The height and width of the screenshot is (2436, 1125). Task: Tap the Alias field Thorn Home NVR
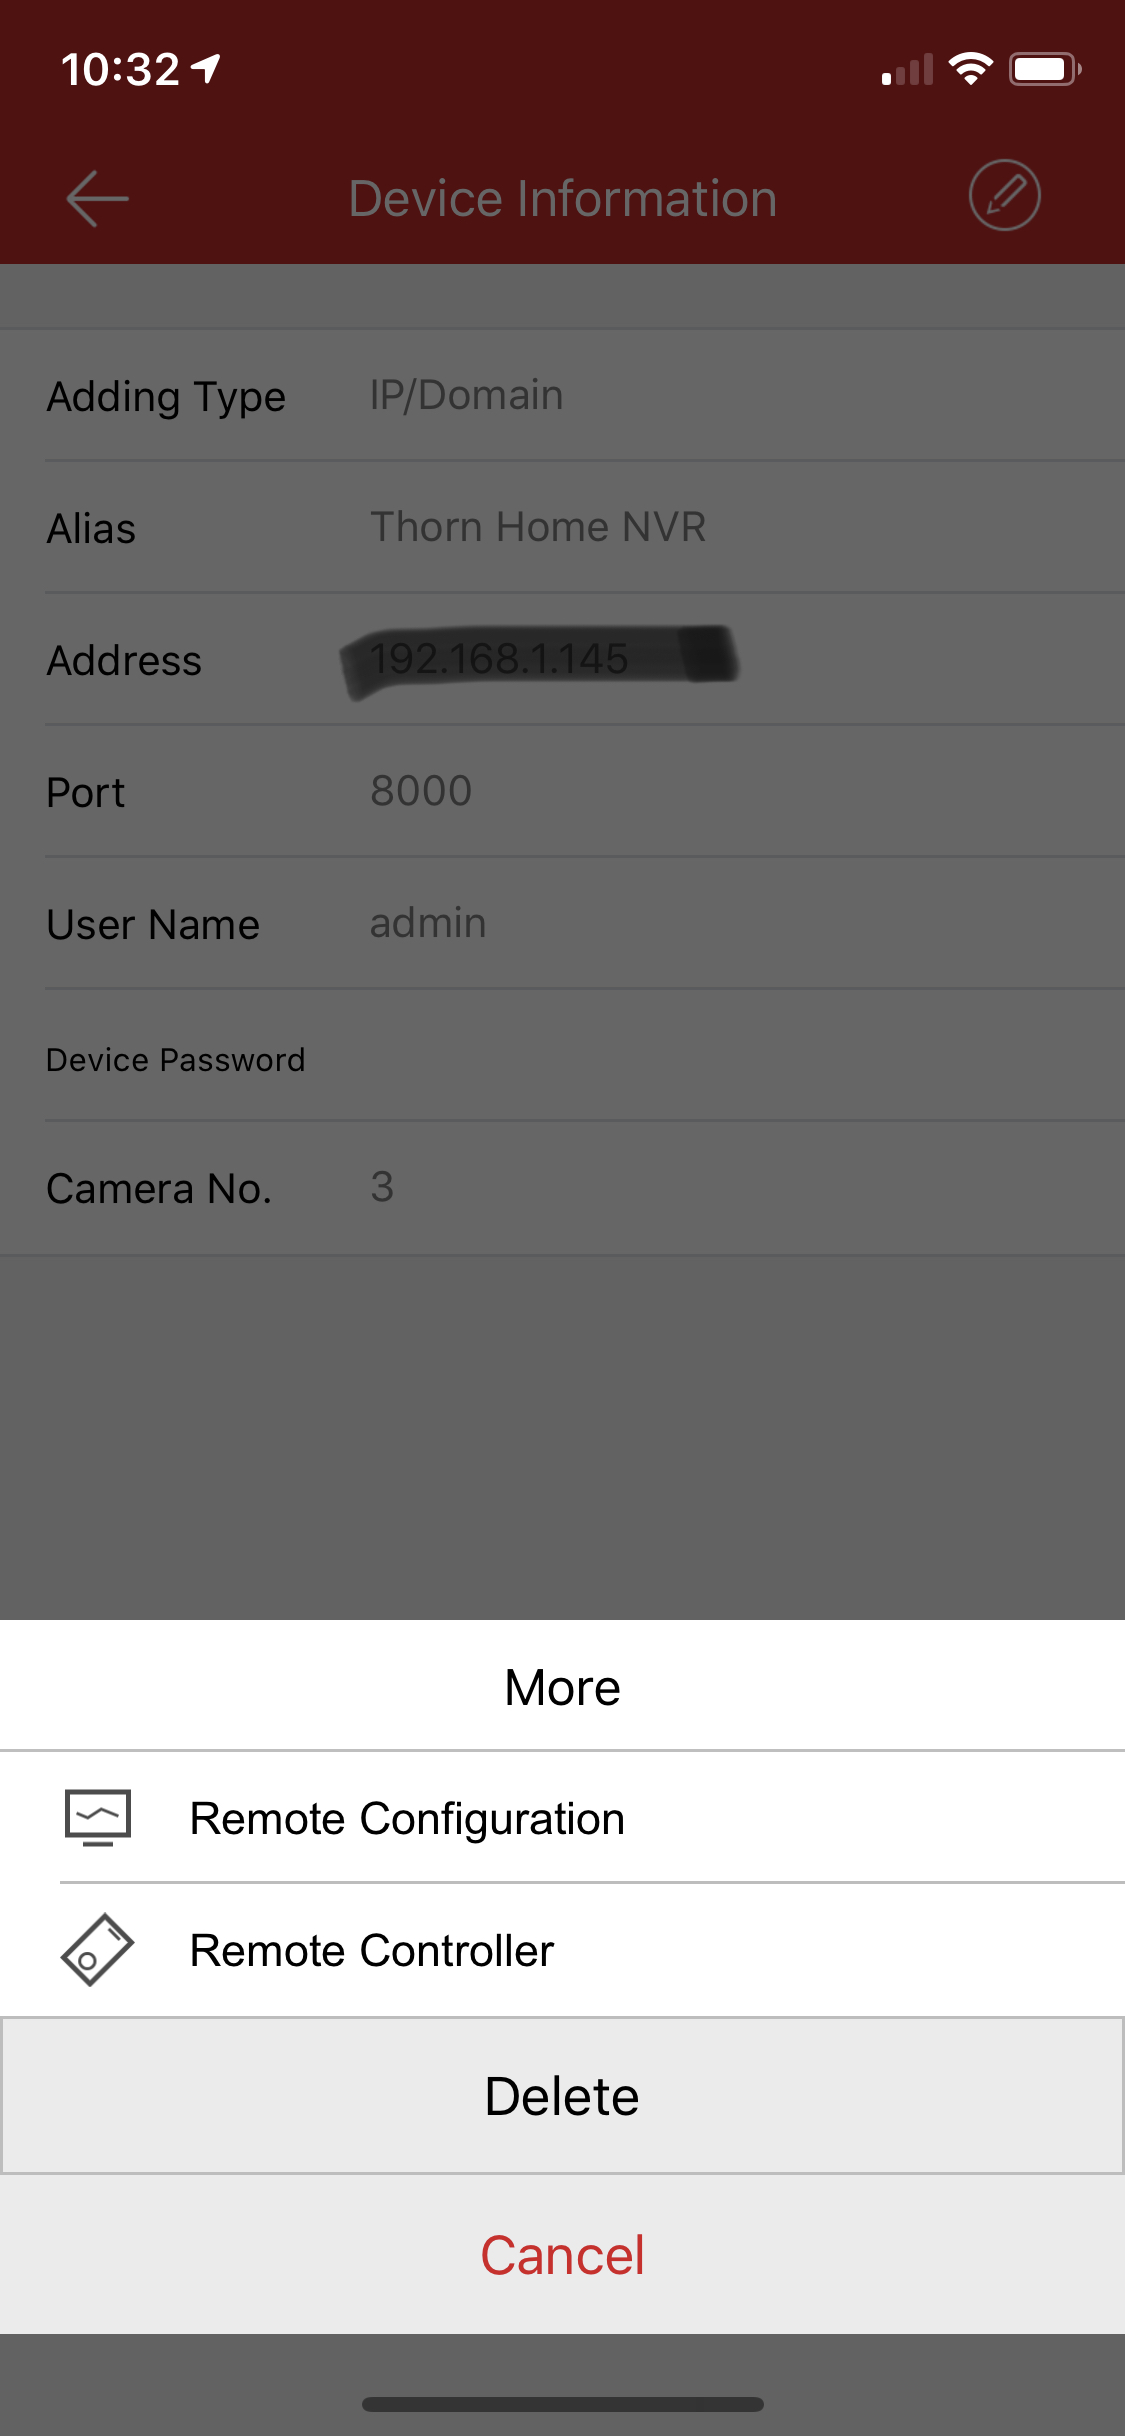click(538, 527)
